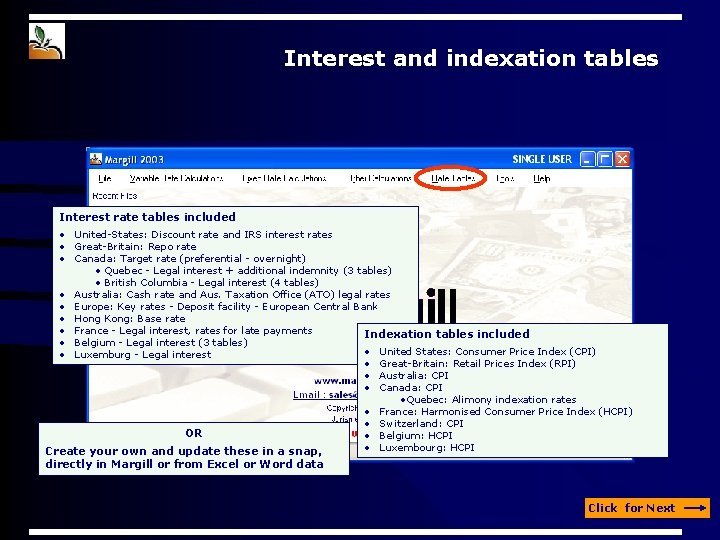Viewport: 720px width, 540px height.
Task: Open the Fixed Rate Calculations menu
Action: click(x=284, y=179)
